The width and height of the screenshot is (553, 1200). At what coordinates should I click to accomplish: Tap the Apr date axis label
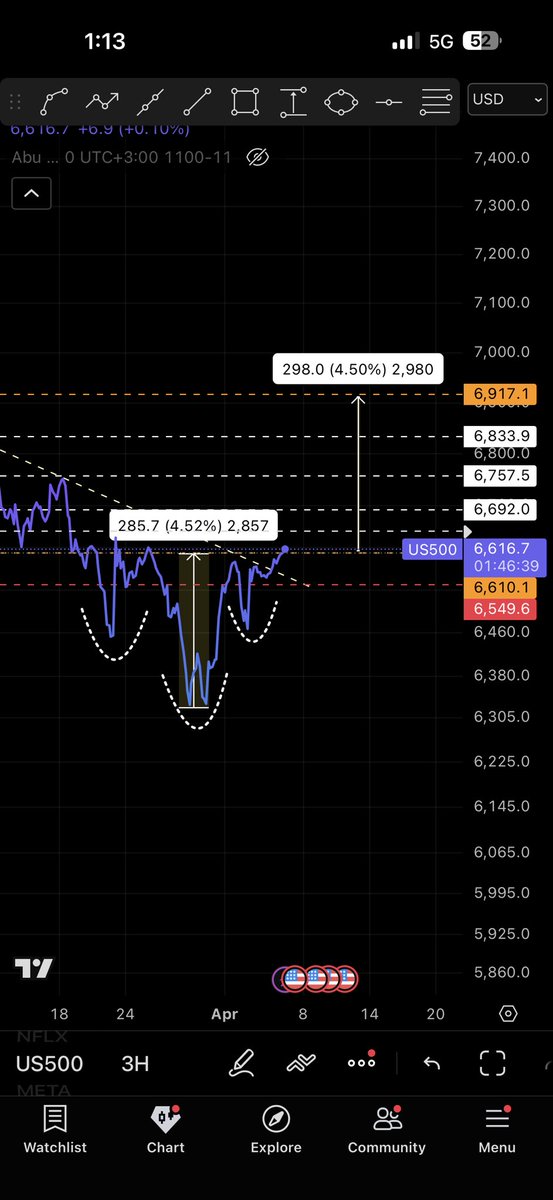(x=225, y=1013)
